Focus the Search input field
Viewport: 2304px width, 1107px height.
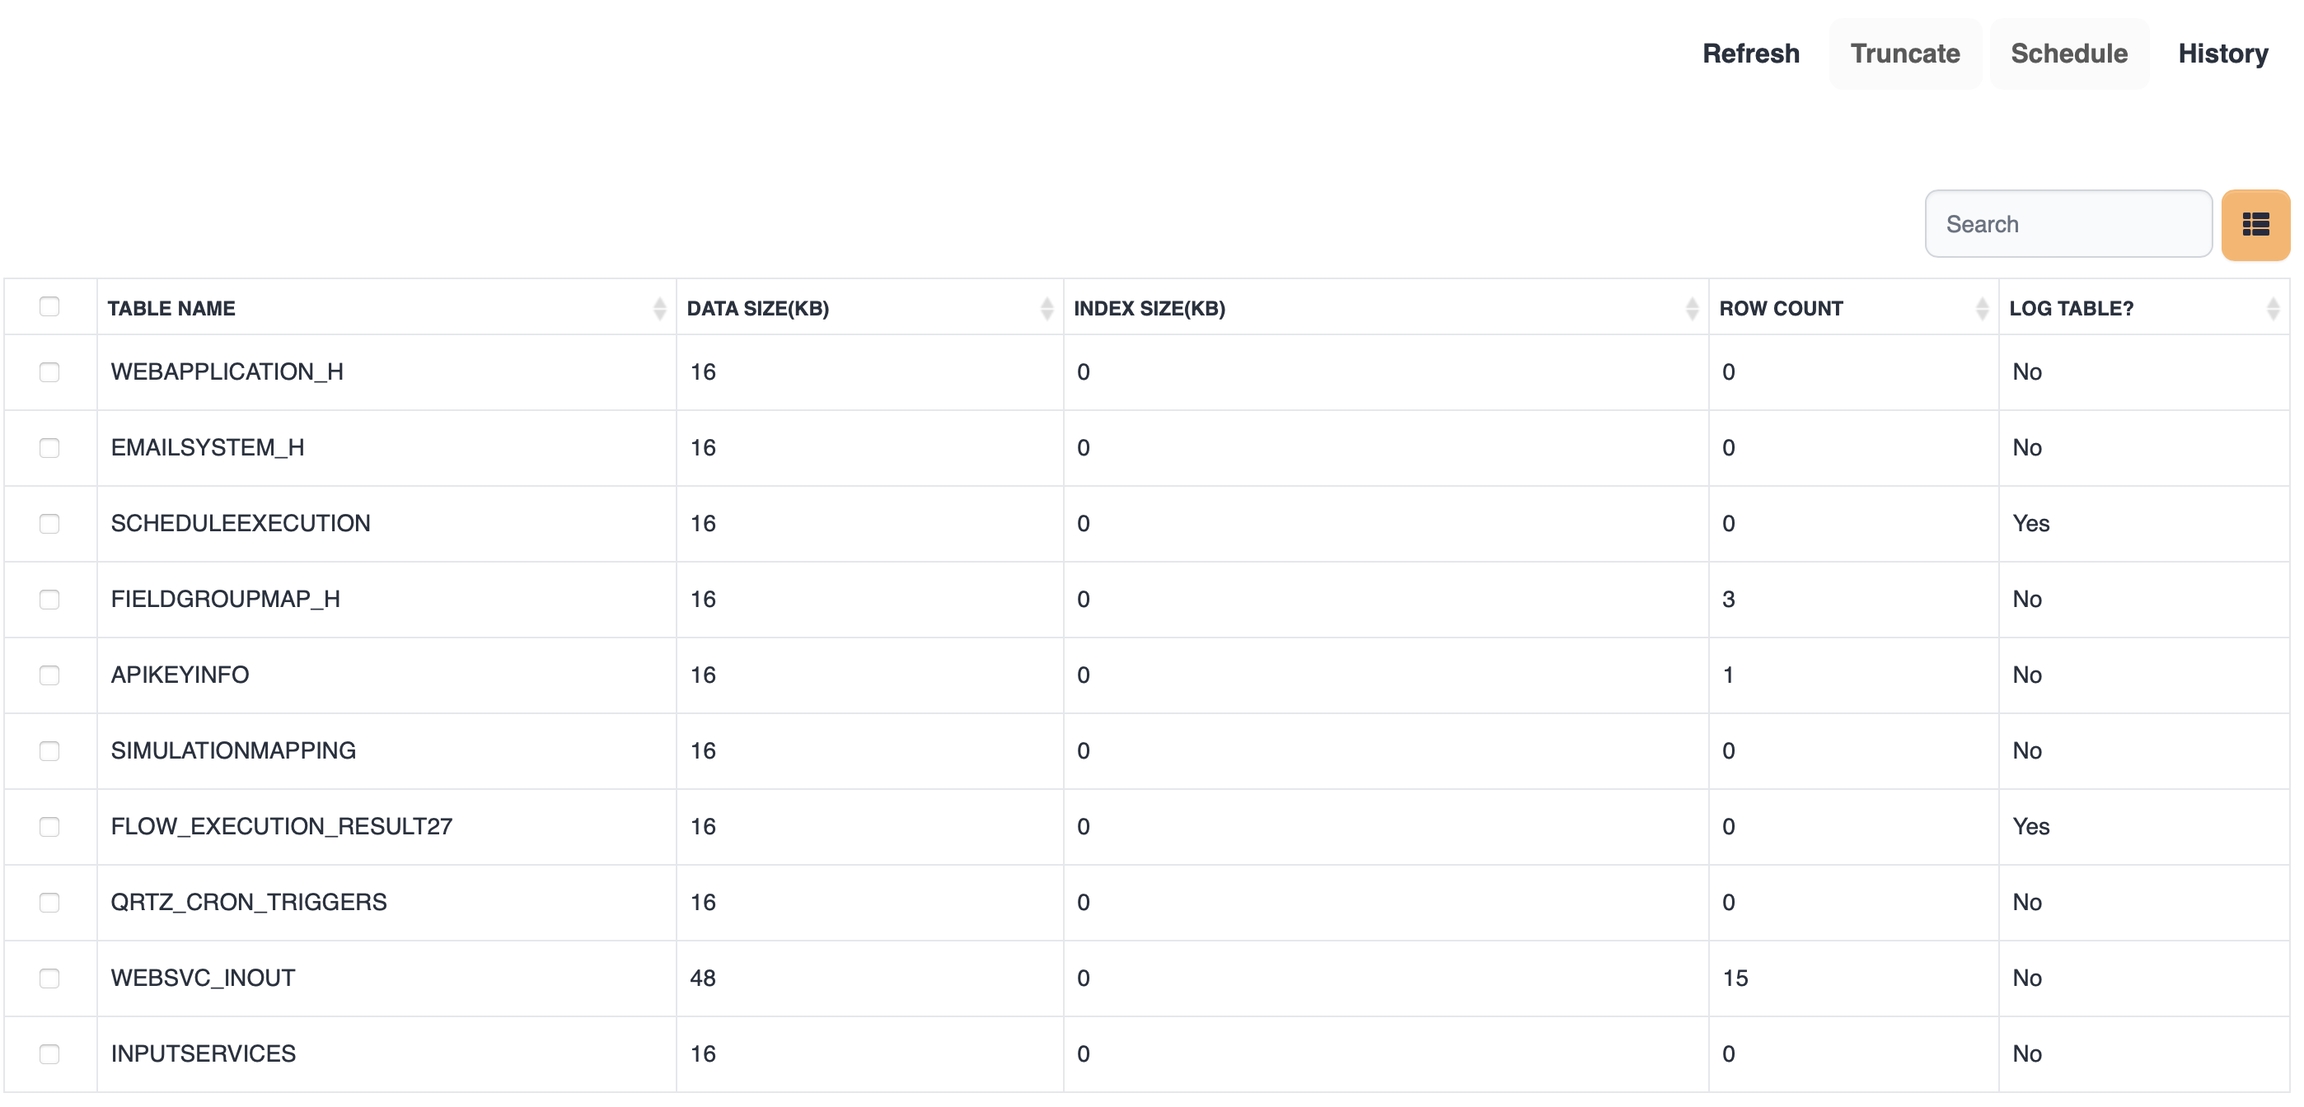(x=2067, y=224)
